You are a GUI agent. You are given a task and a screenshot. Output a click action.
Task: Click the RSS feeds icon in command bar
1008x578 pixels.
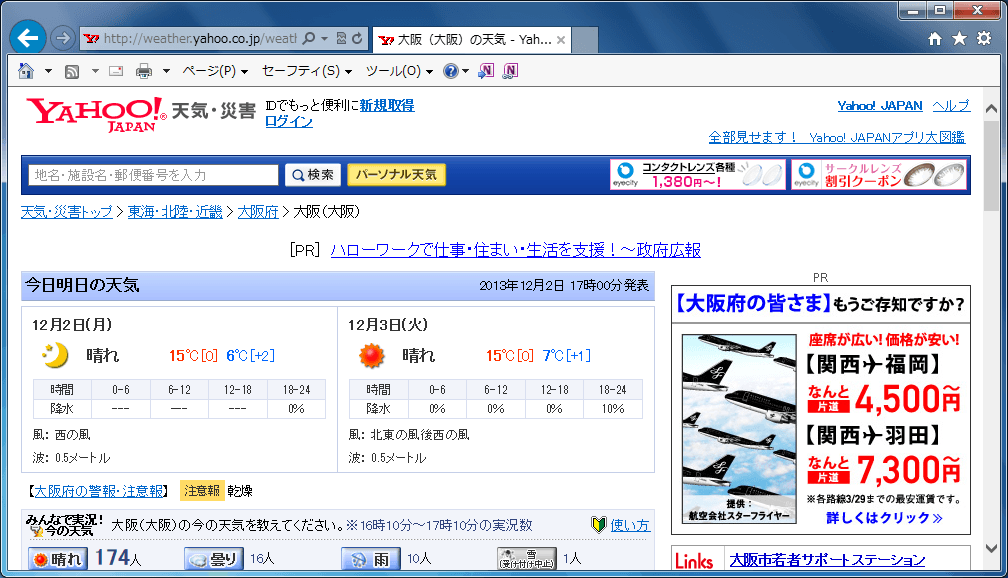pos(72,71)
